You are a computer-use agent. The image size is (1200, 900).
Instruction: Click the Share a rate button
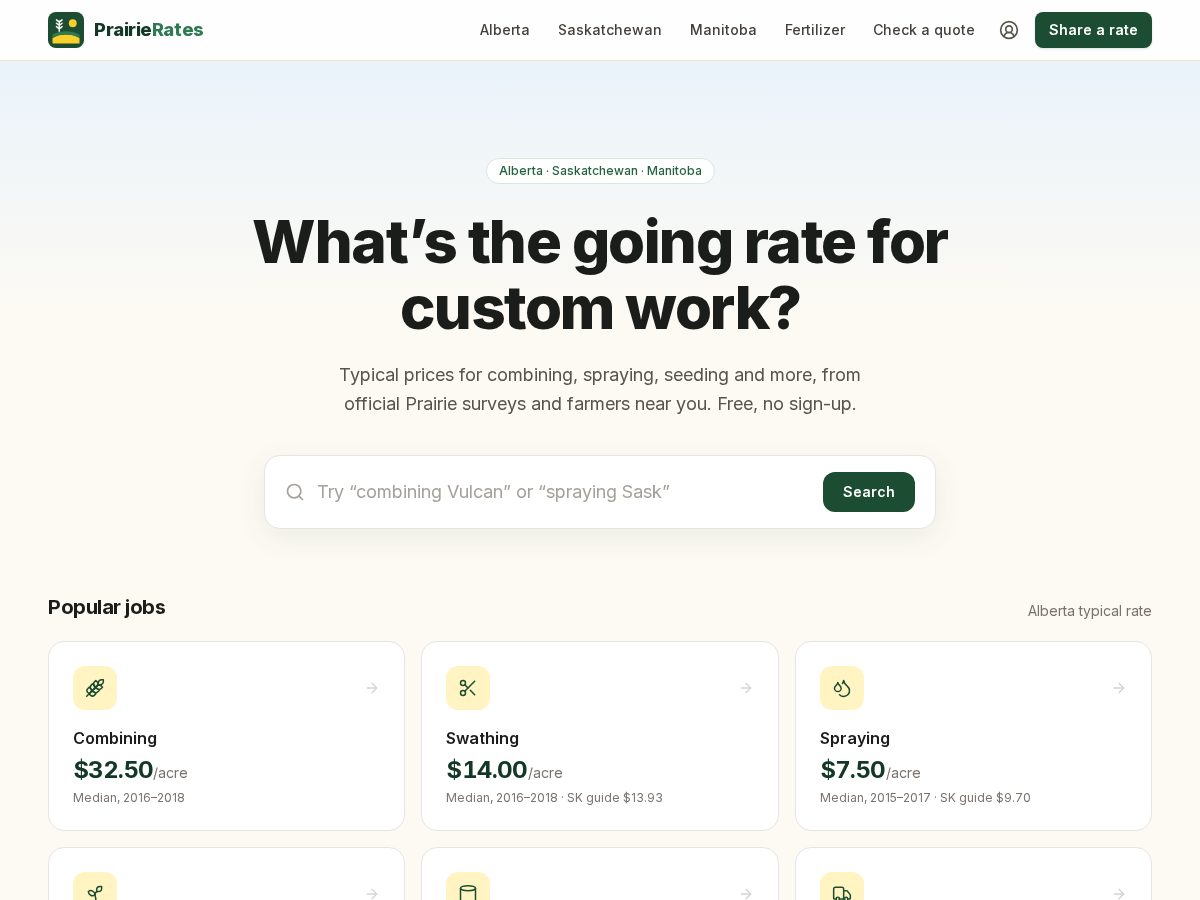1093,30
